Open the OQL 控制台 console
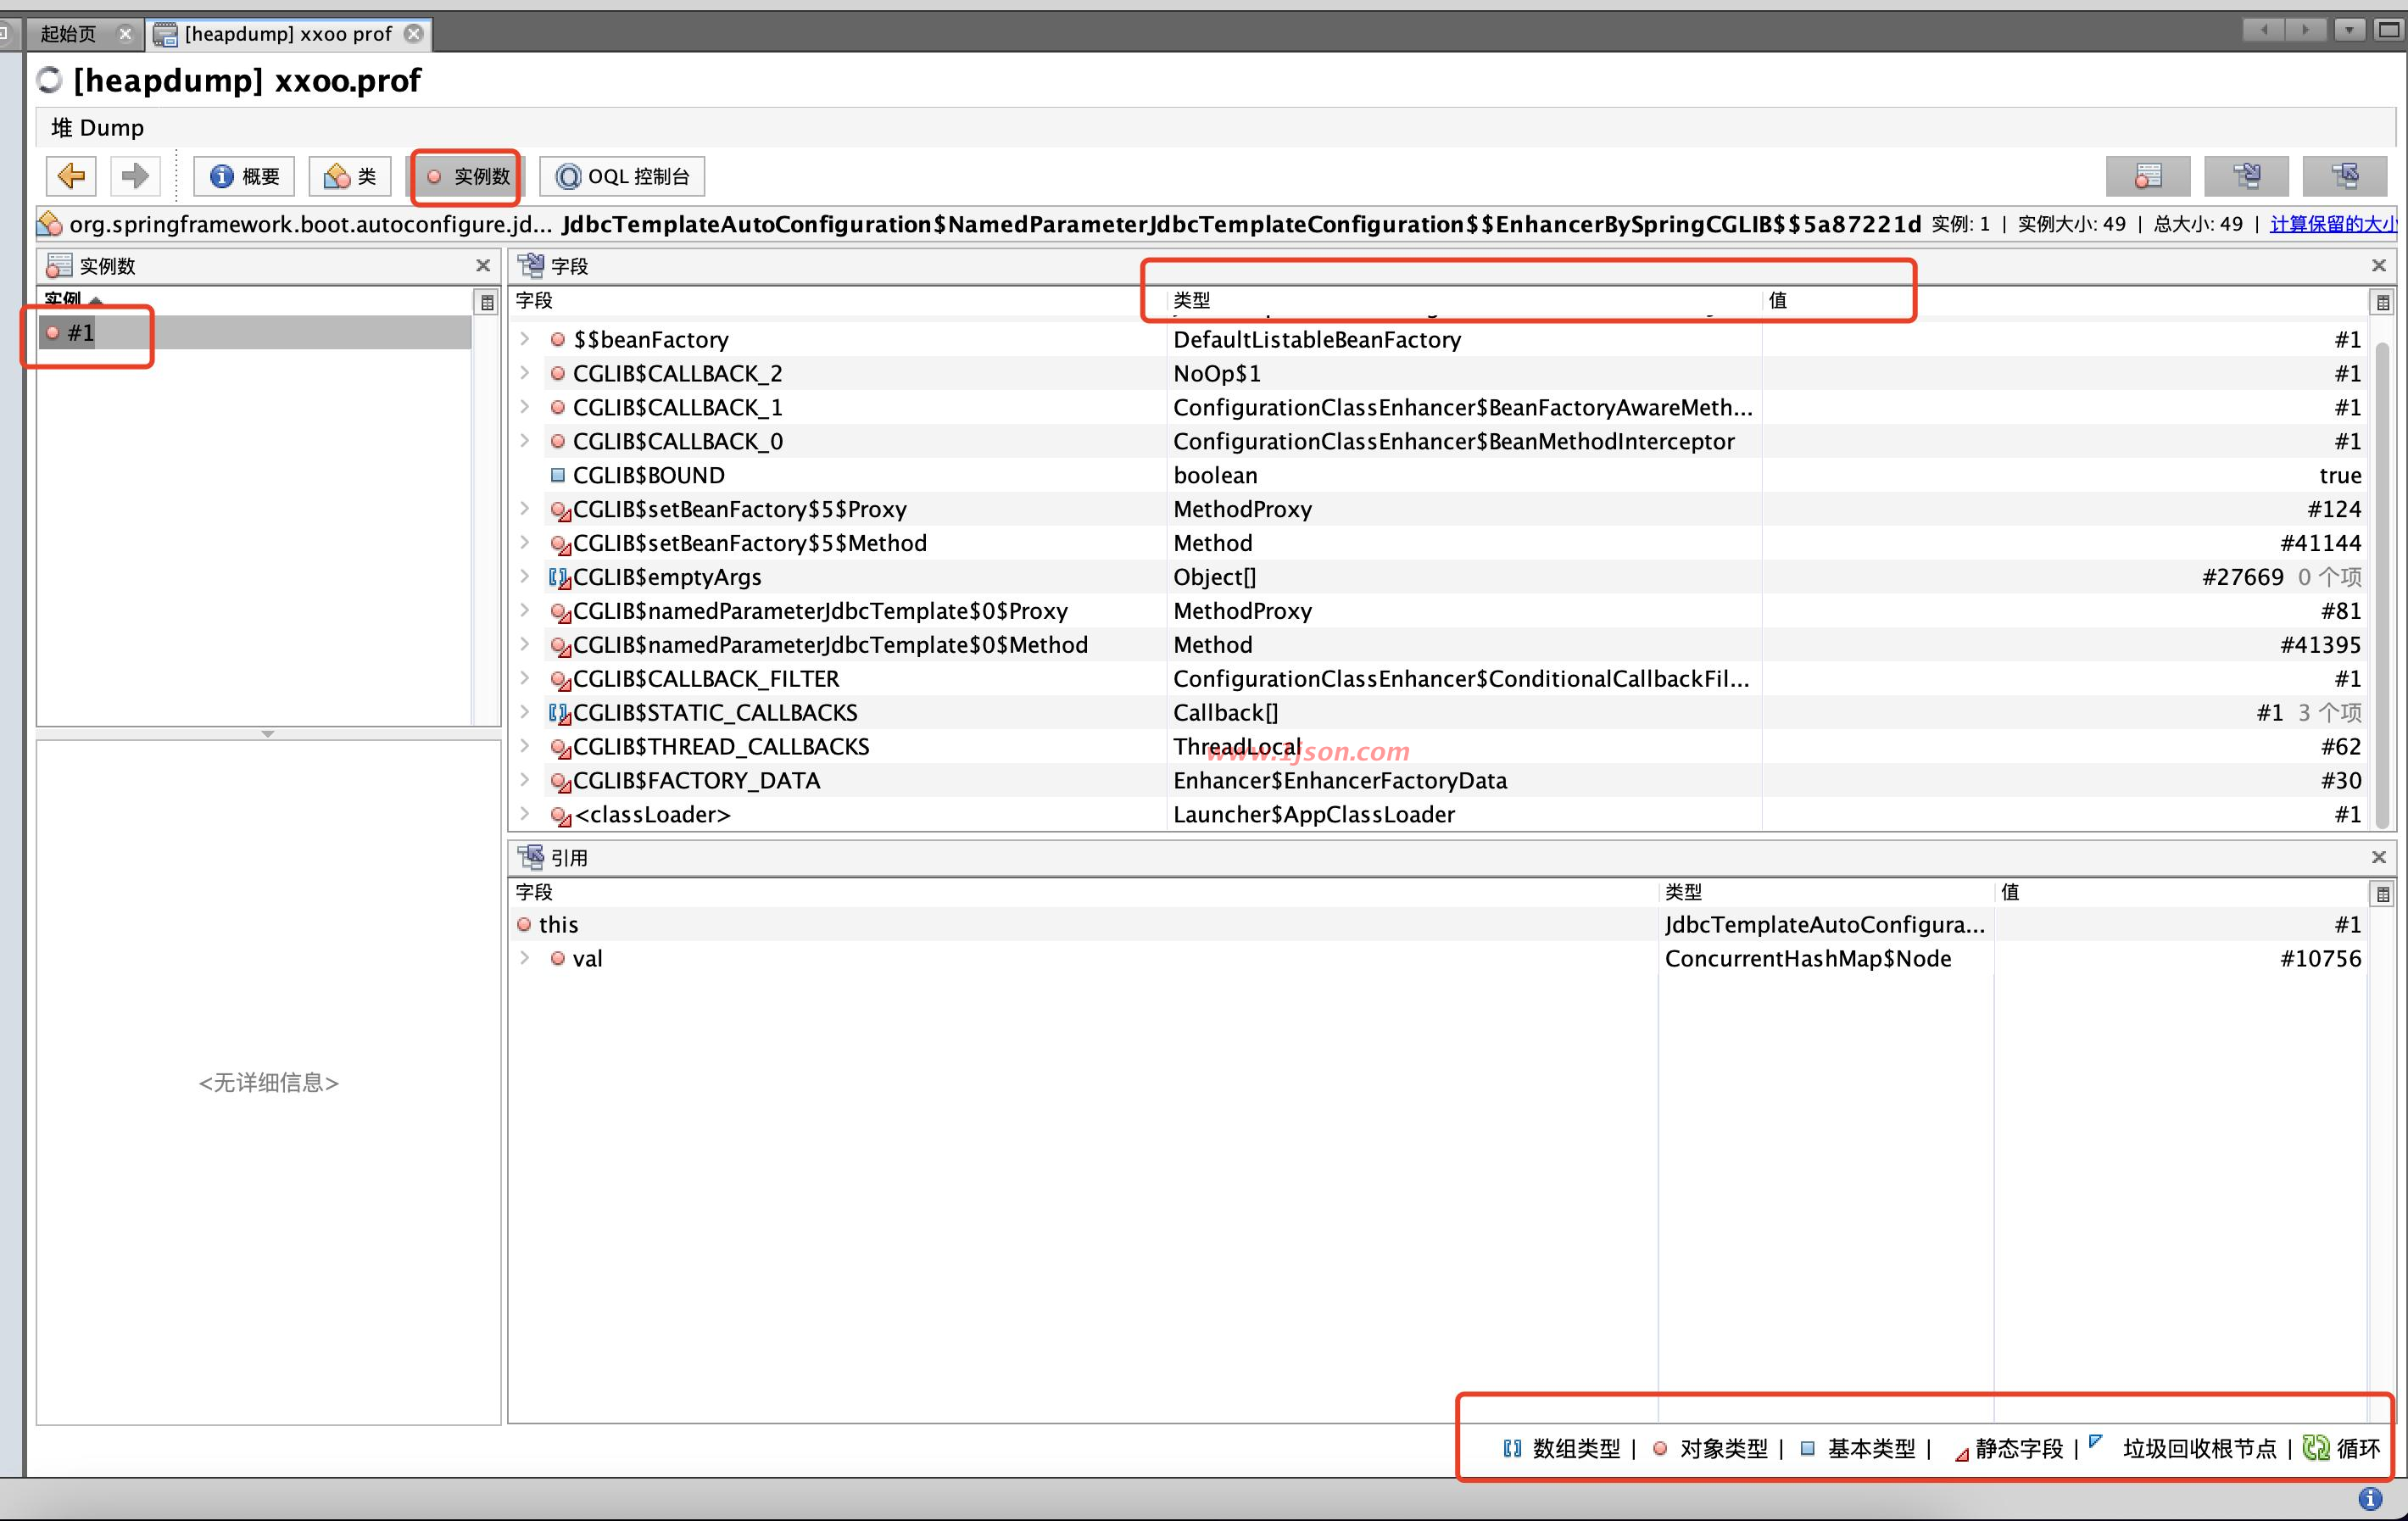This screenshot has width=2408, height=1521. [x=622, y=176]
